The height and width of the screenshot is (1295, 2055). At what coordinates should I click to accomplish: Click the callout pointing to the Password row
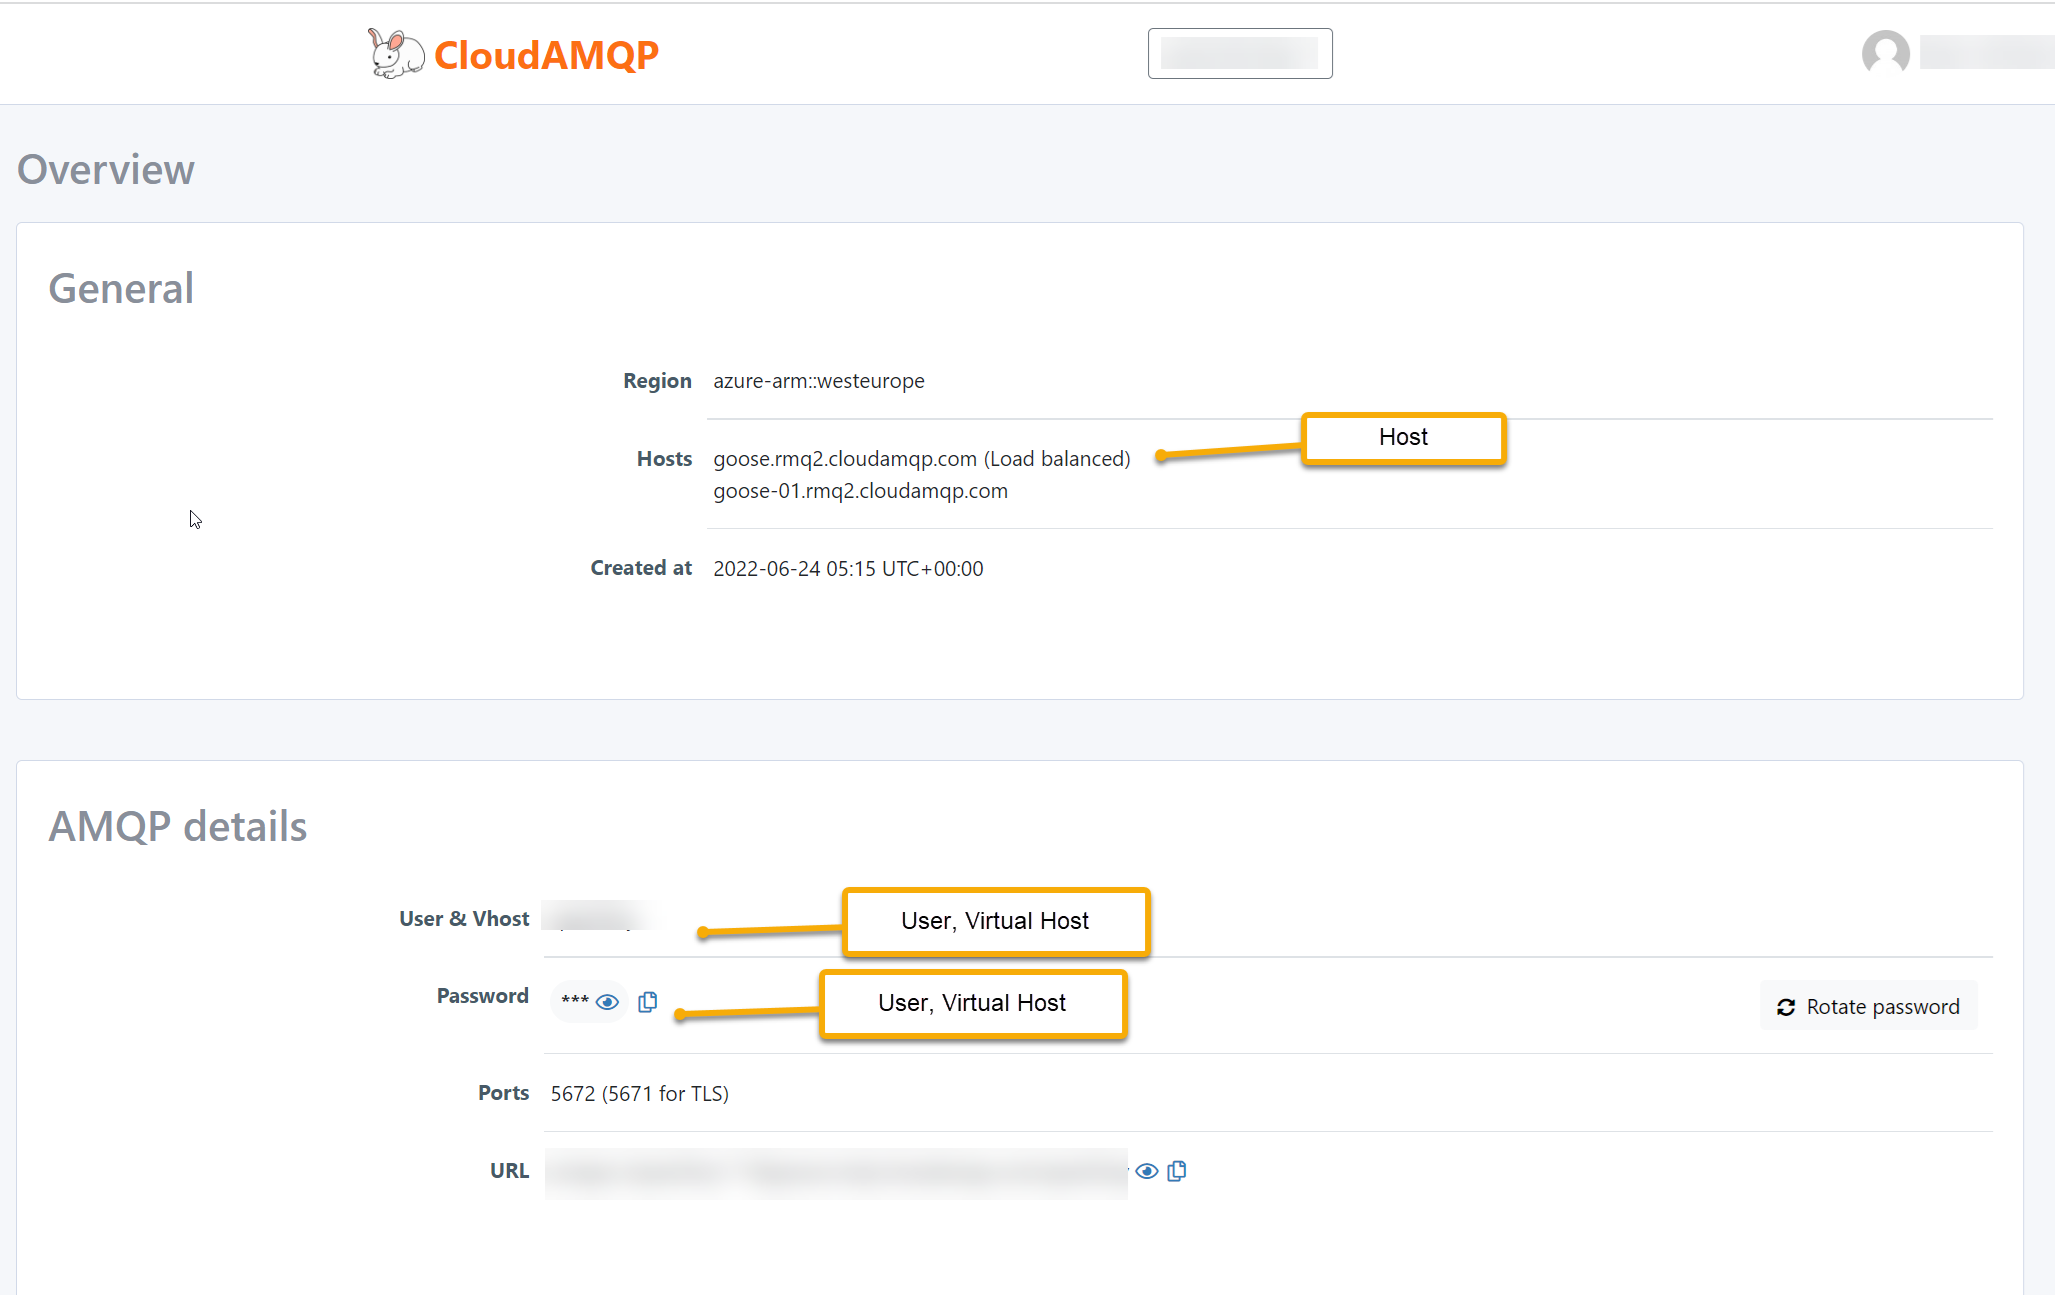(x=972, y=1003)
